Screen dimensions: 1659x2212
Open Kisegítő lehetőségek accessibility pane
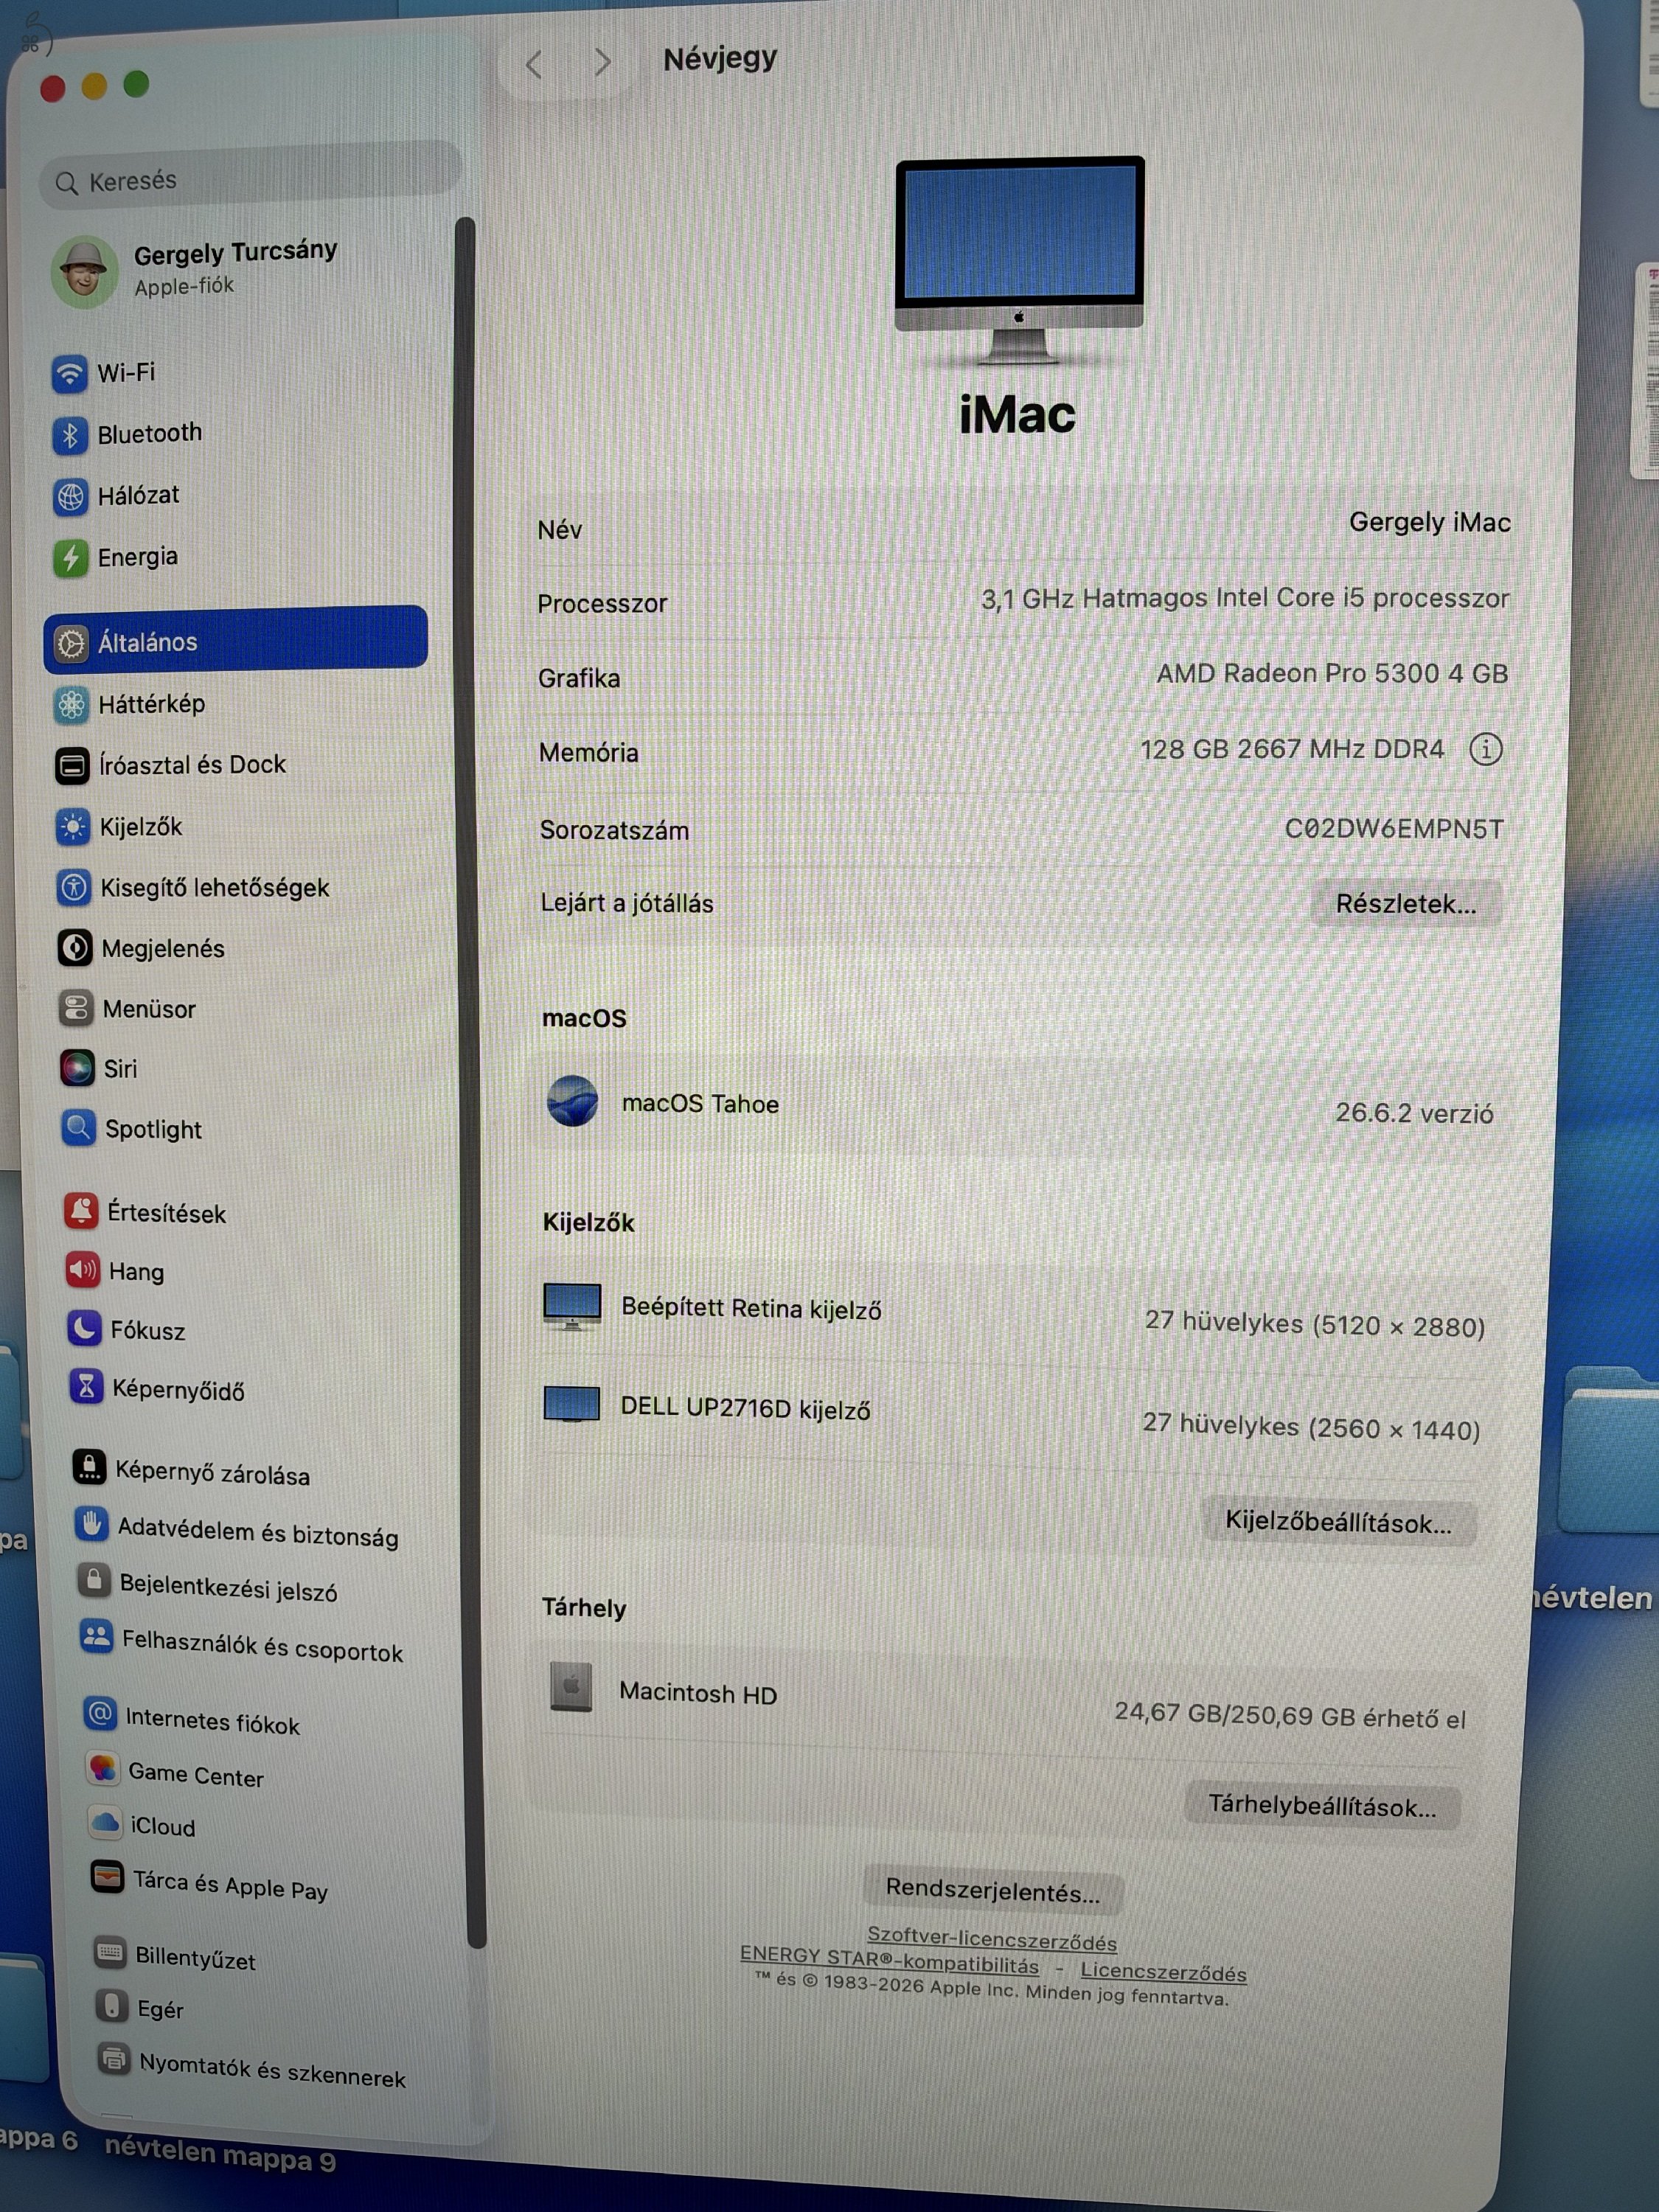(193, 887)
